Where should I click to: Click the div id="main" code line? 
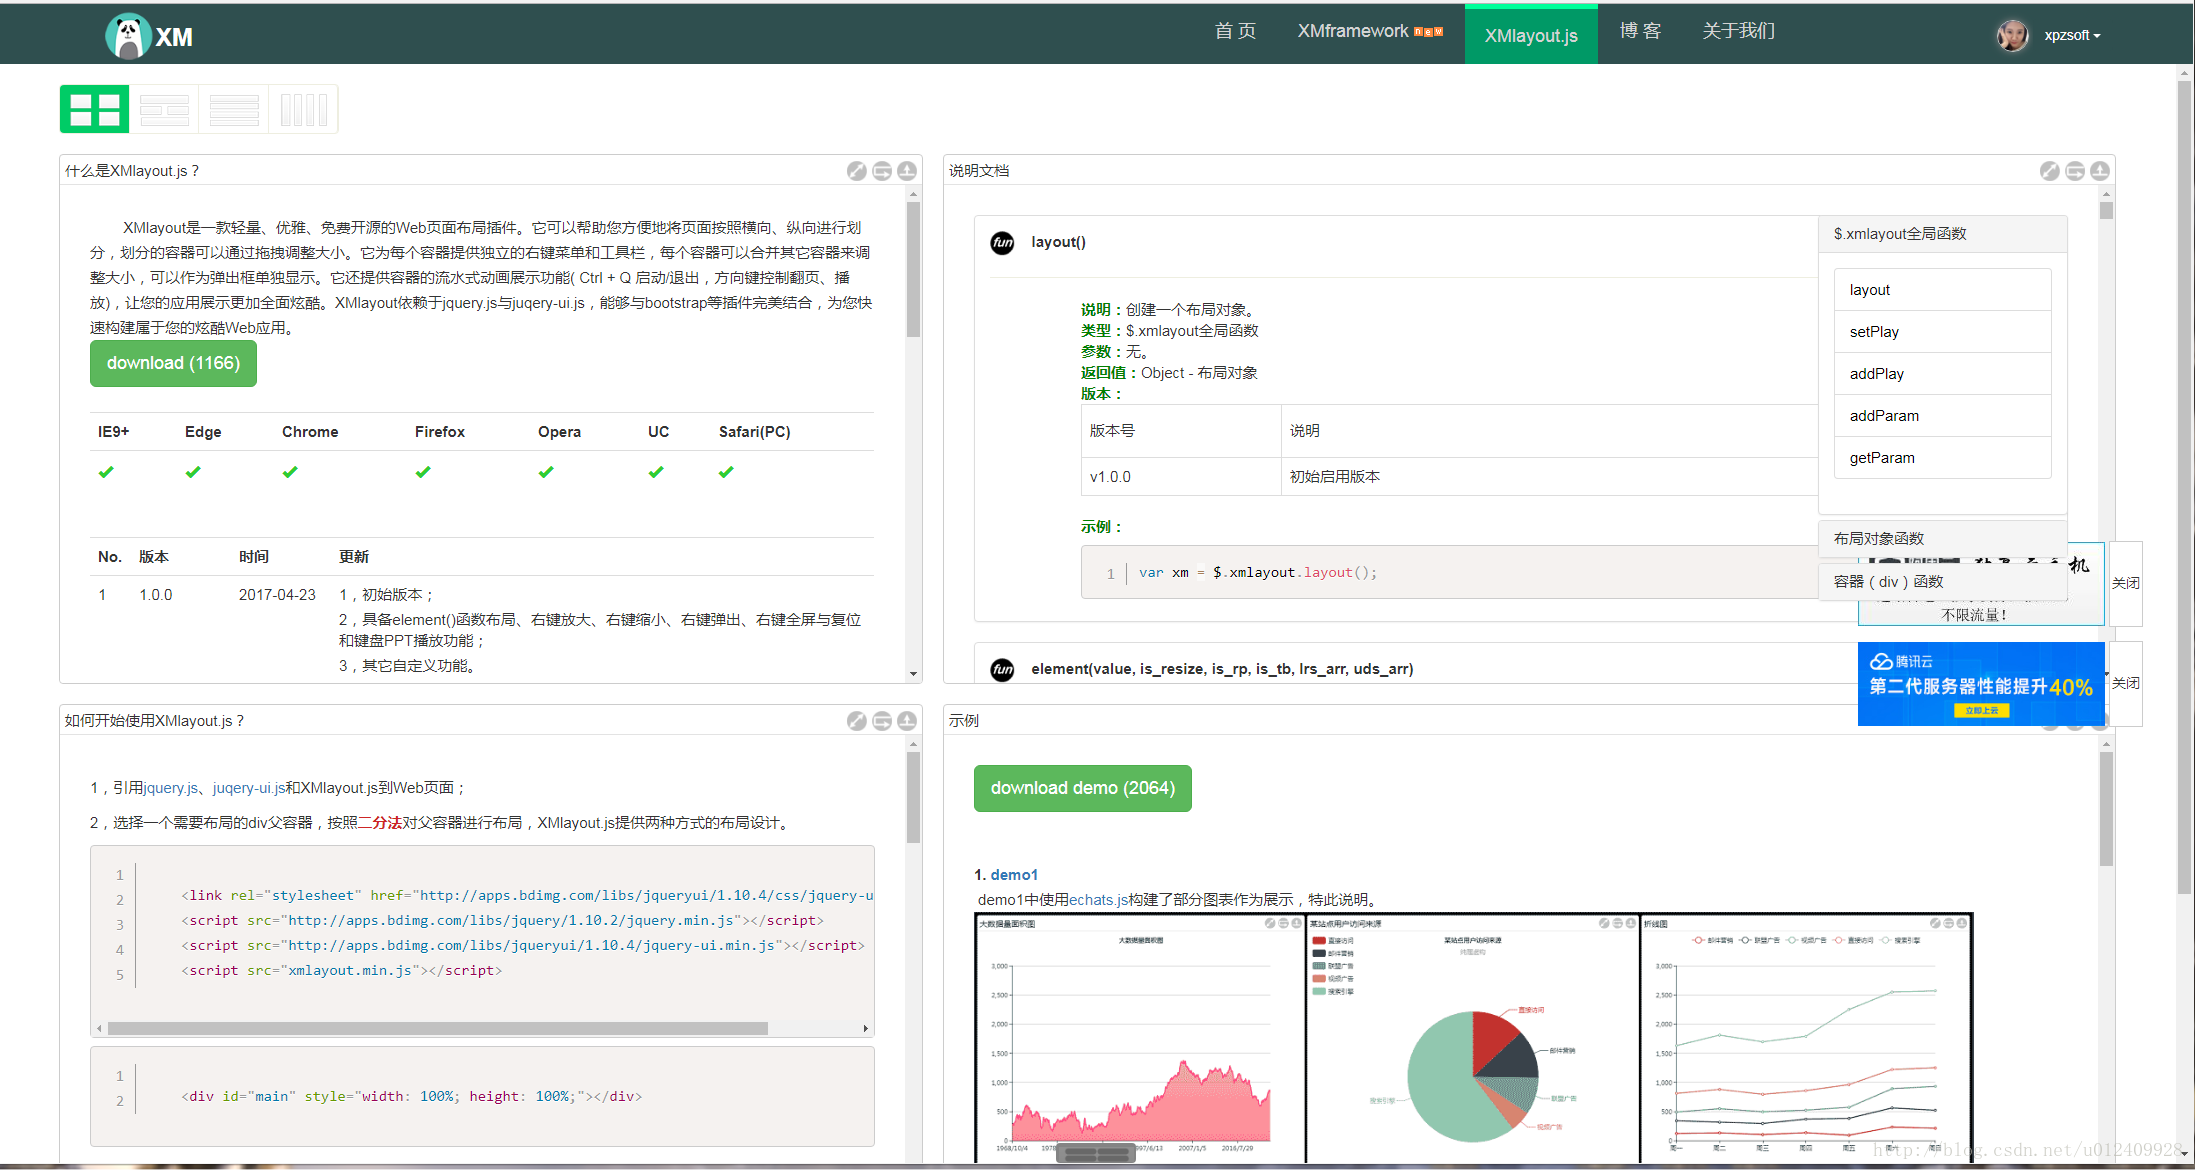tap(411, 1097)
